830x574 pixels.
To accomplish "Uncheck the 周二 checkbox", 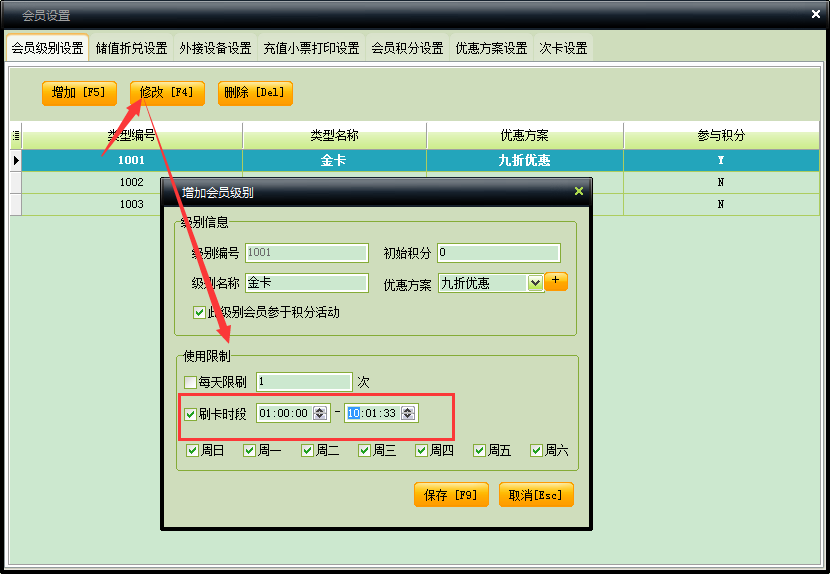I will [x=307, y=451].
